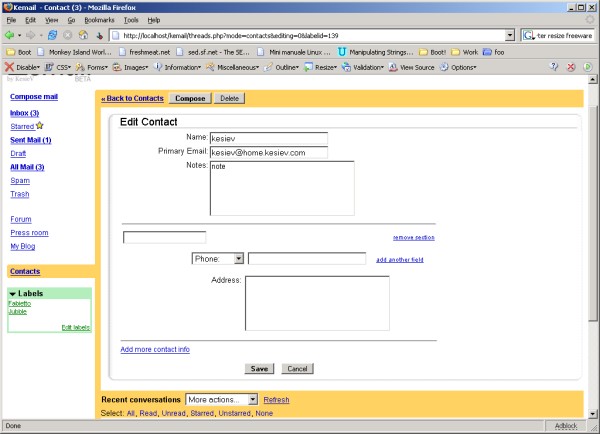Open the foo bookmark folder
Image resolution: width=600 pixels, height=434 pixels.
494,52
